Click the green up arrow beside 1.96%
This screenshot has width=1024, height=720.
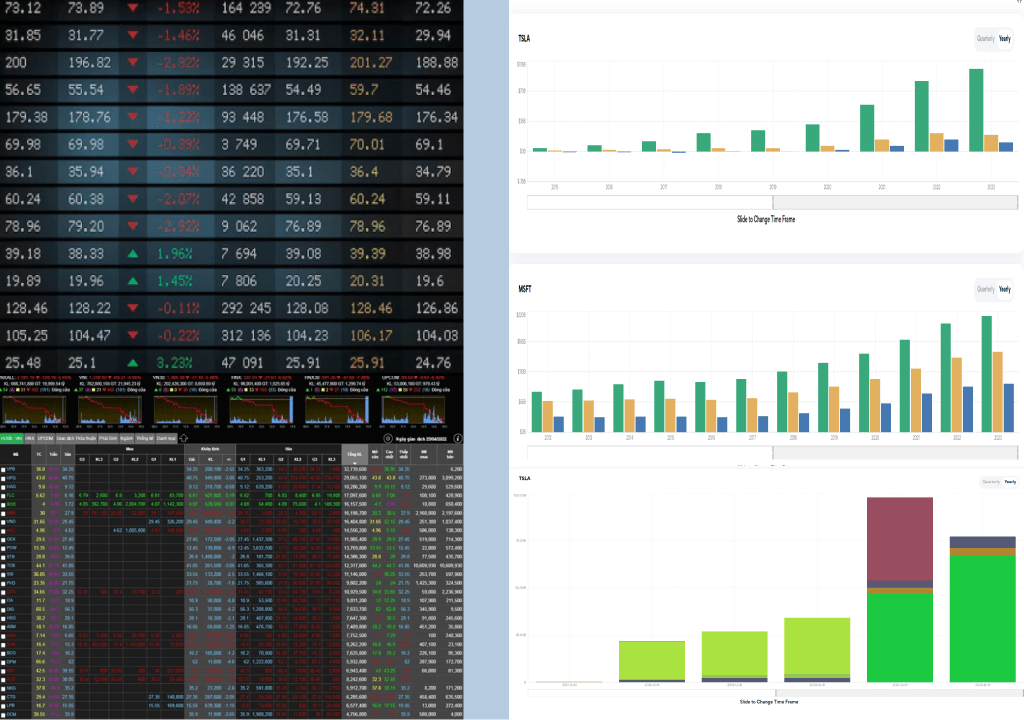pyautogui.click(x=132, y=254)
